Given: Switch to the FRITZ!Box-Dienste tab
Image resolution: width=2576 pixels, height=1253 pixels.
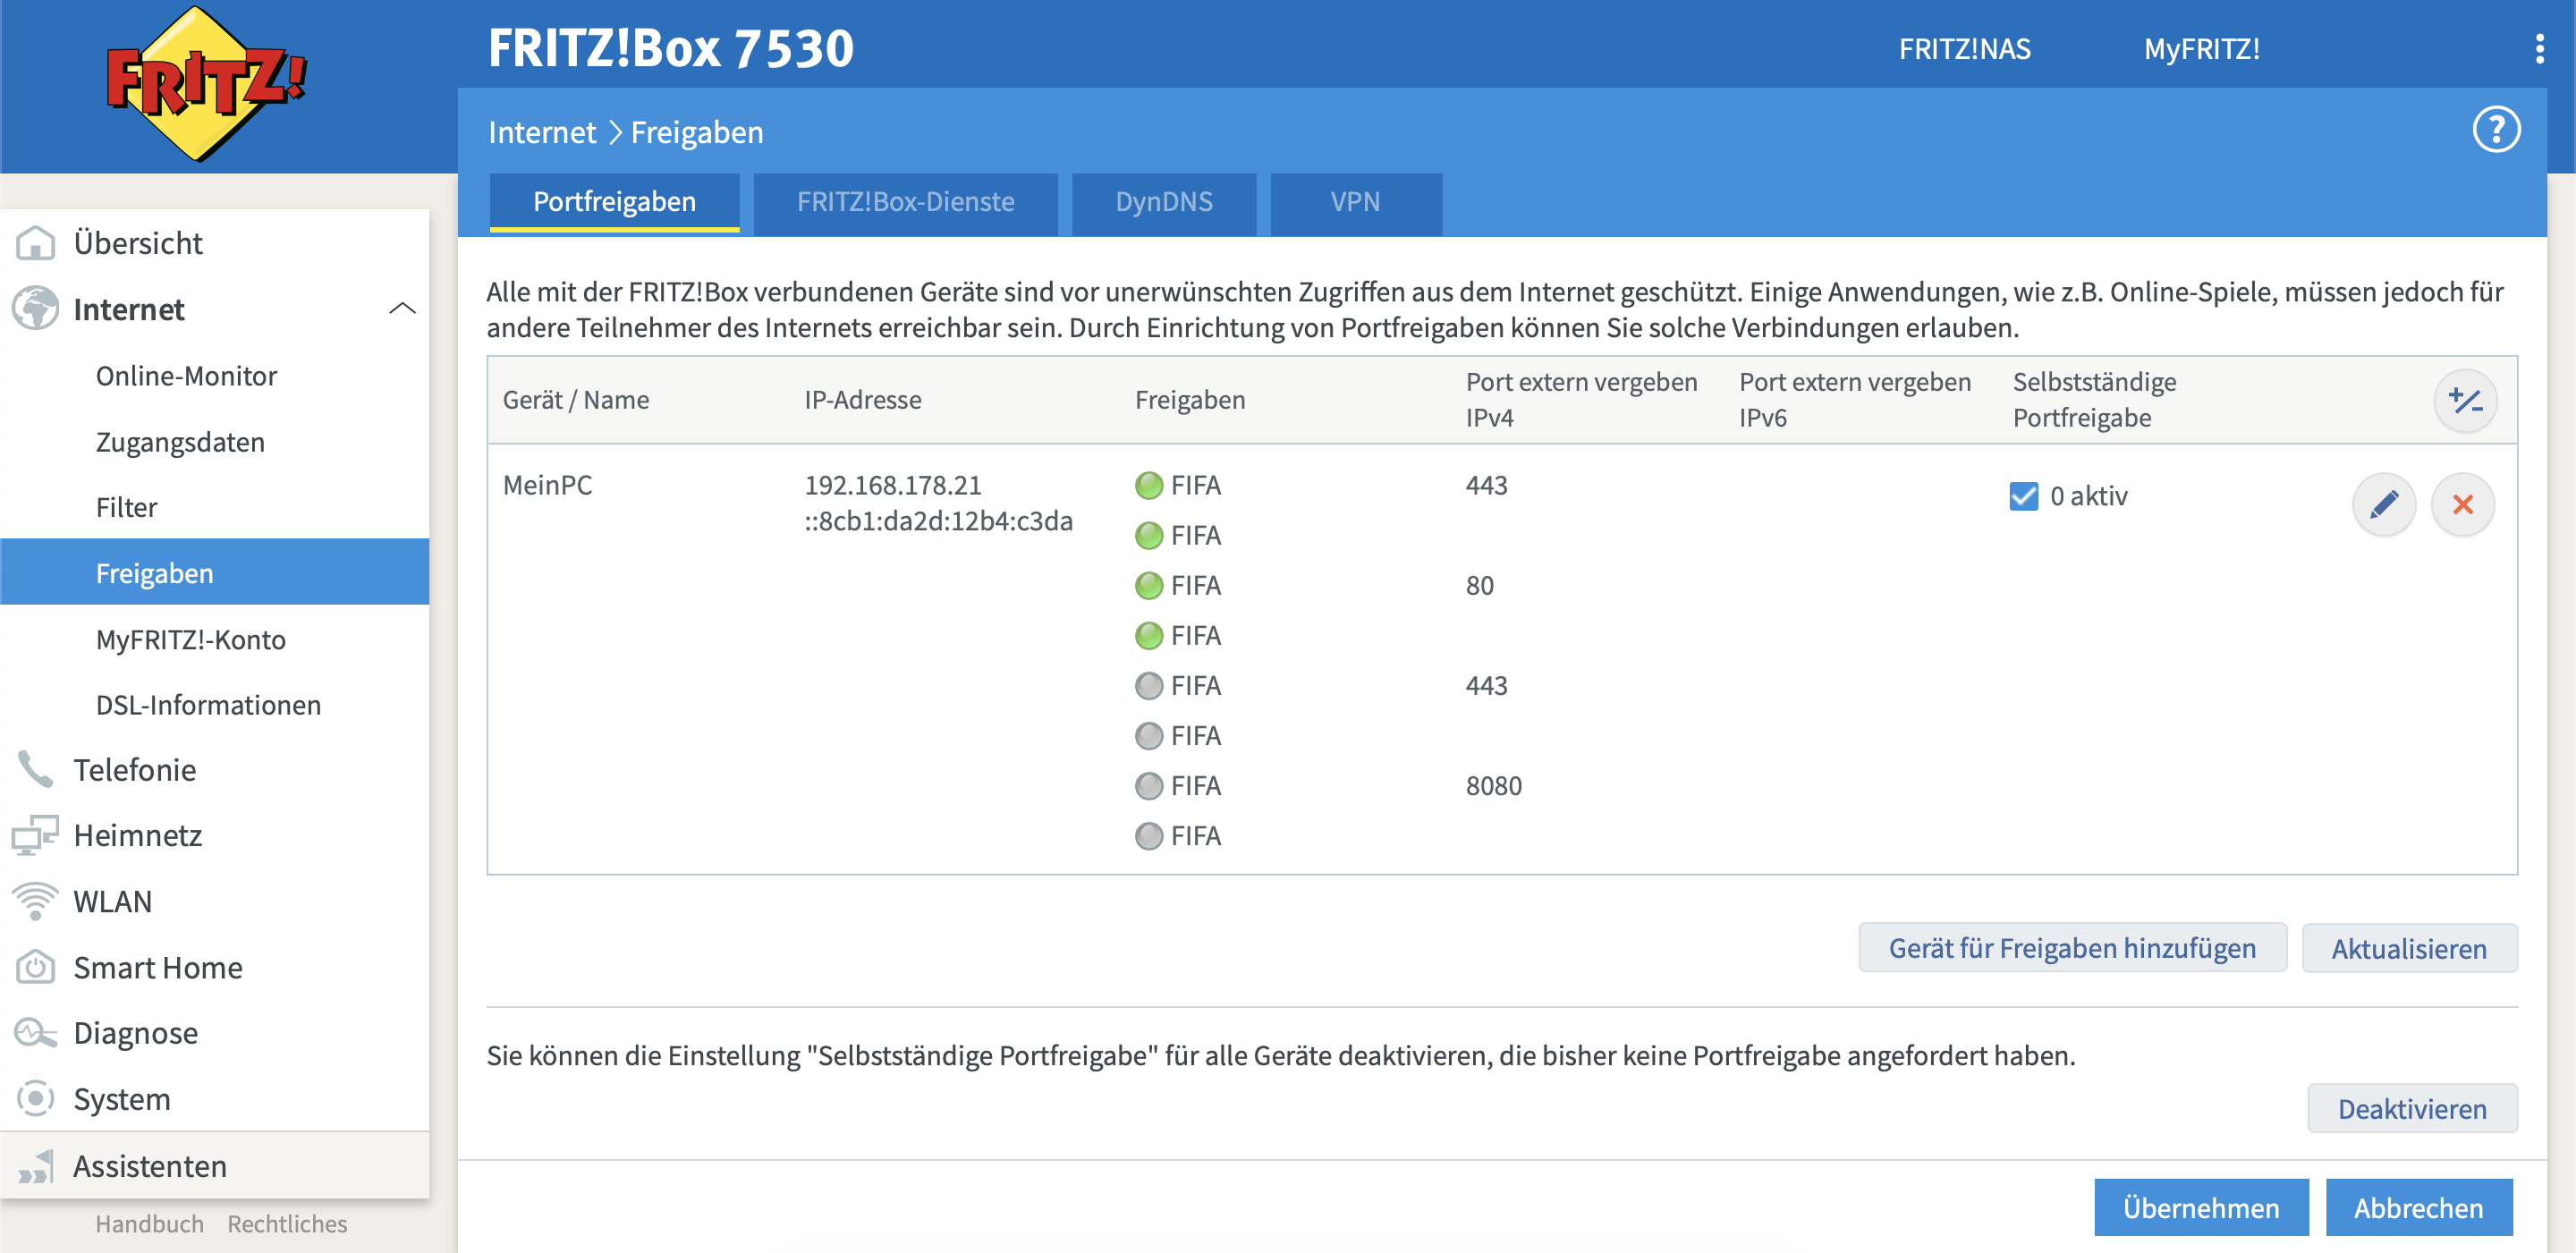Looking at the screenshot, I should pyautogui.click(x=905, y=202).
